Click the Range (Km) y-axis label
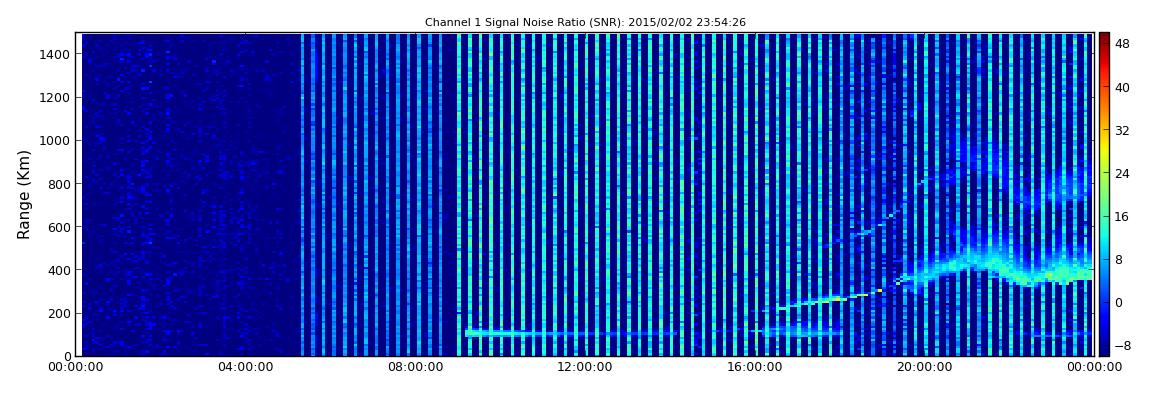 coord(24,194)
